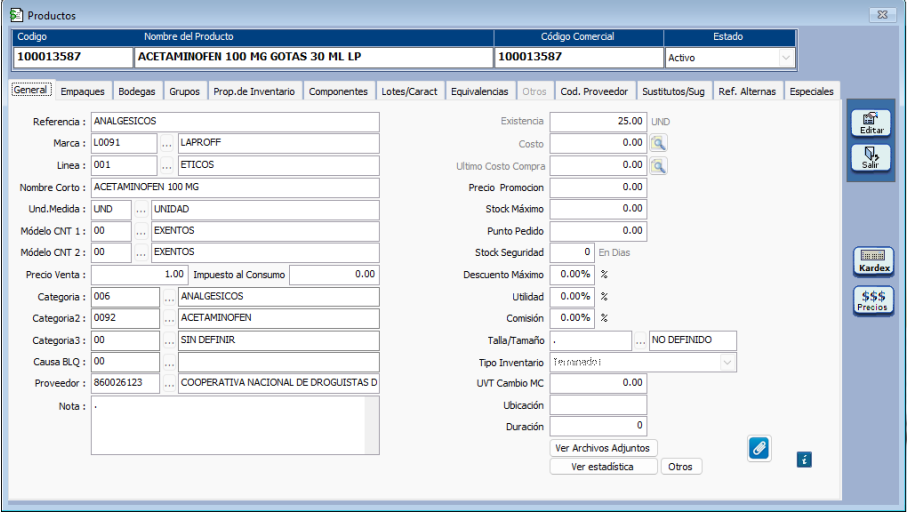Click the Descuento Máximo percent field
Image resolution: width=909 pixels, height=515 pixels.
pos(572,274)
